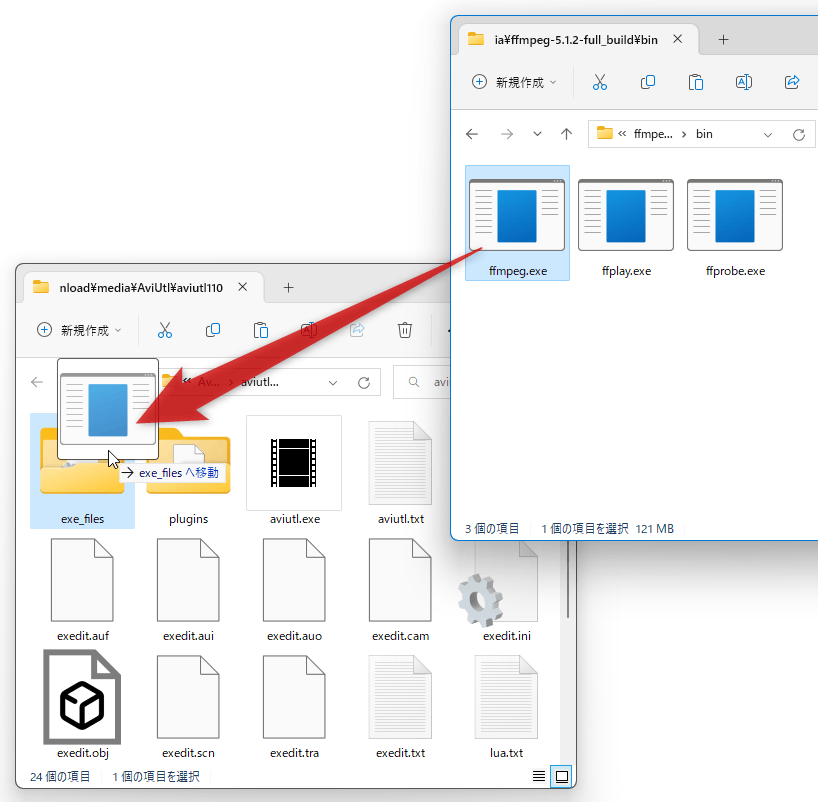Click Paste icon in aviutl110 window

[260, 330]
